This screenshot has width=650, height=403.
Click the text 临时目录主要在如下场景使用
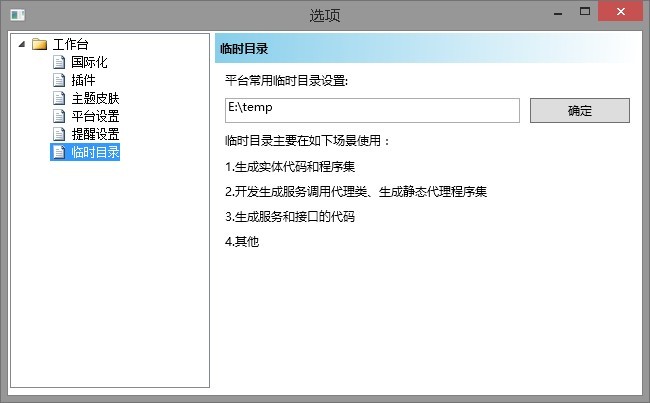pyautogui.click(x=307, y=141)
